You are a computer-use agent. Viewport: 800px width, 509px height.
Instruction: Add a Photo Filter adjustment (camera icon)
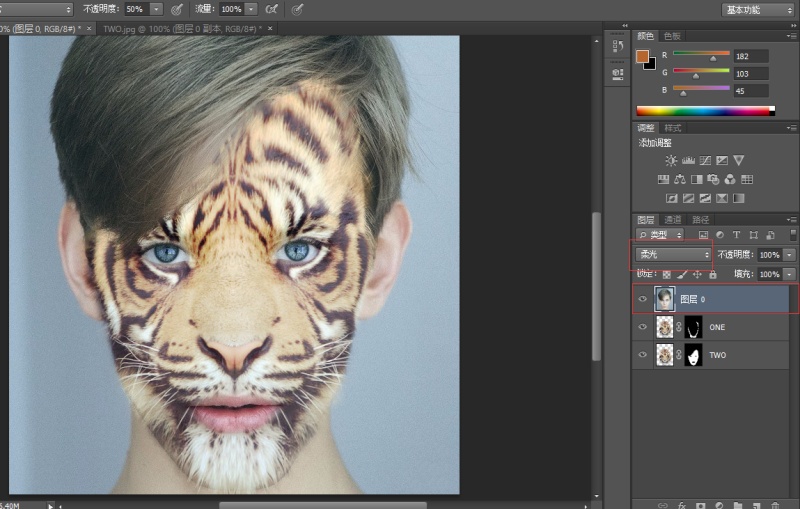coord(713,180)
